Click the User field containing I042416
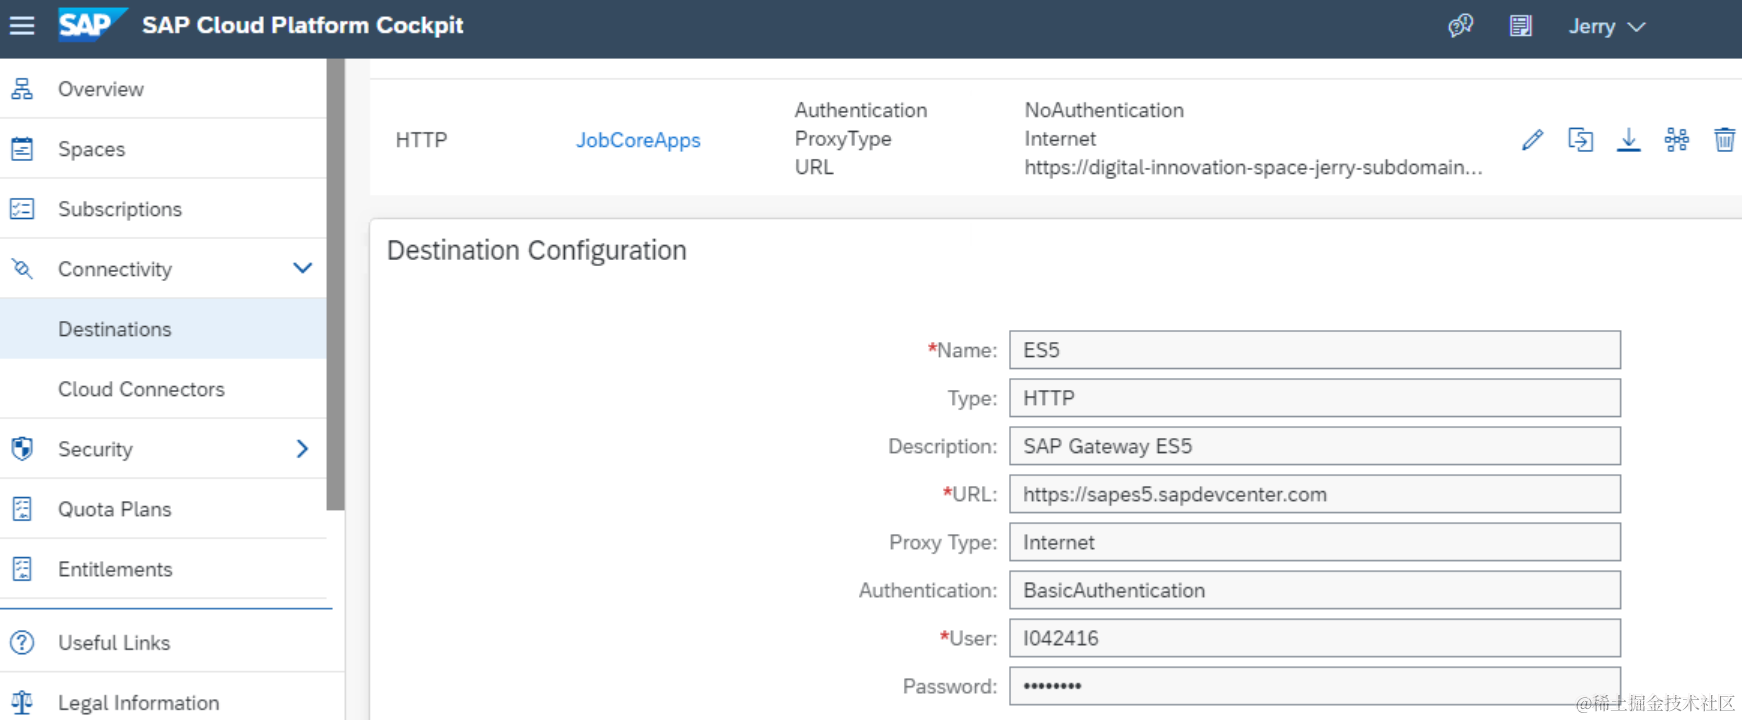1742x720 pixels. point(1315,638)
